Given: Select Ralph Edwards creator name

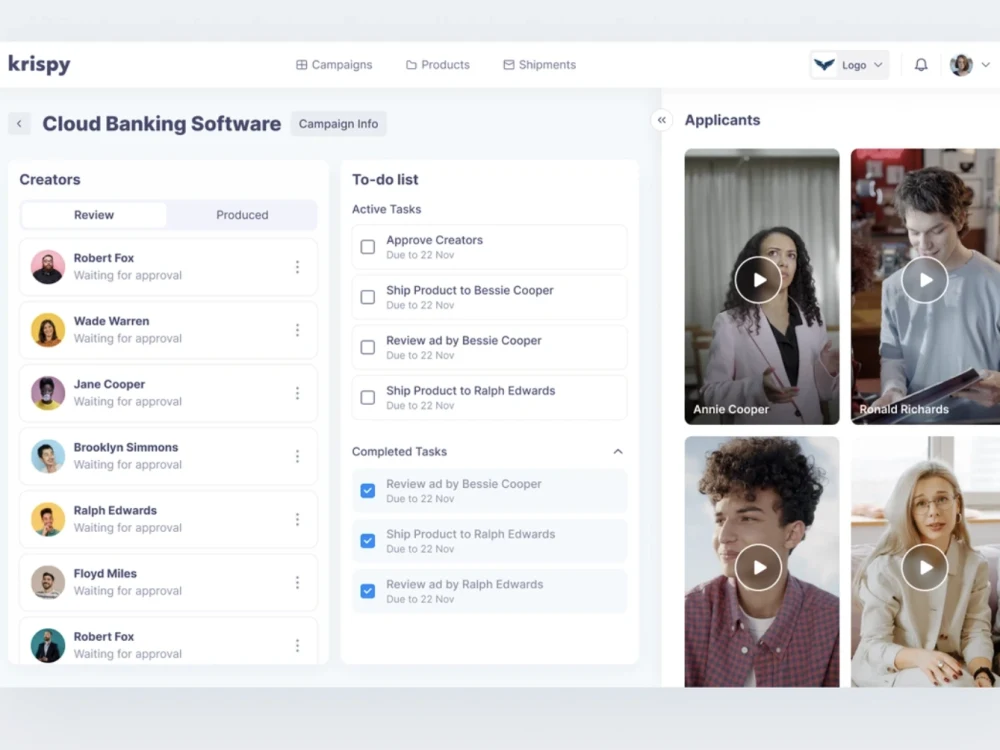Looking at the screenshot, I should tap(115, 510).
